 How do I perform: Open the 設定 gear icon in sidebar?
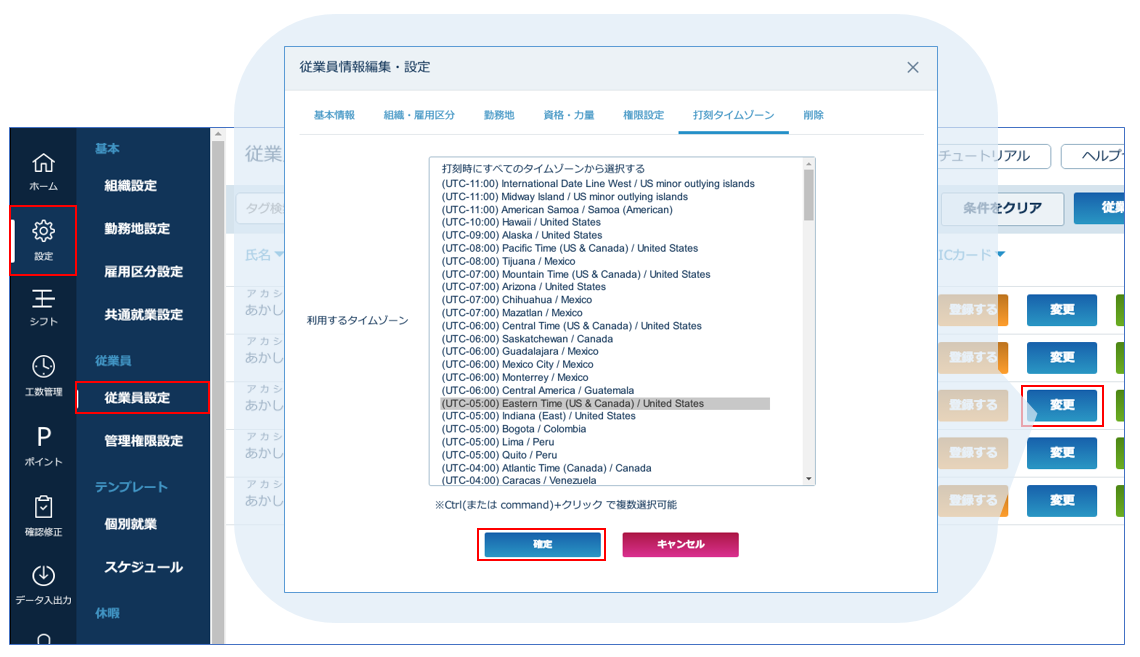(x=43, y=240)
